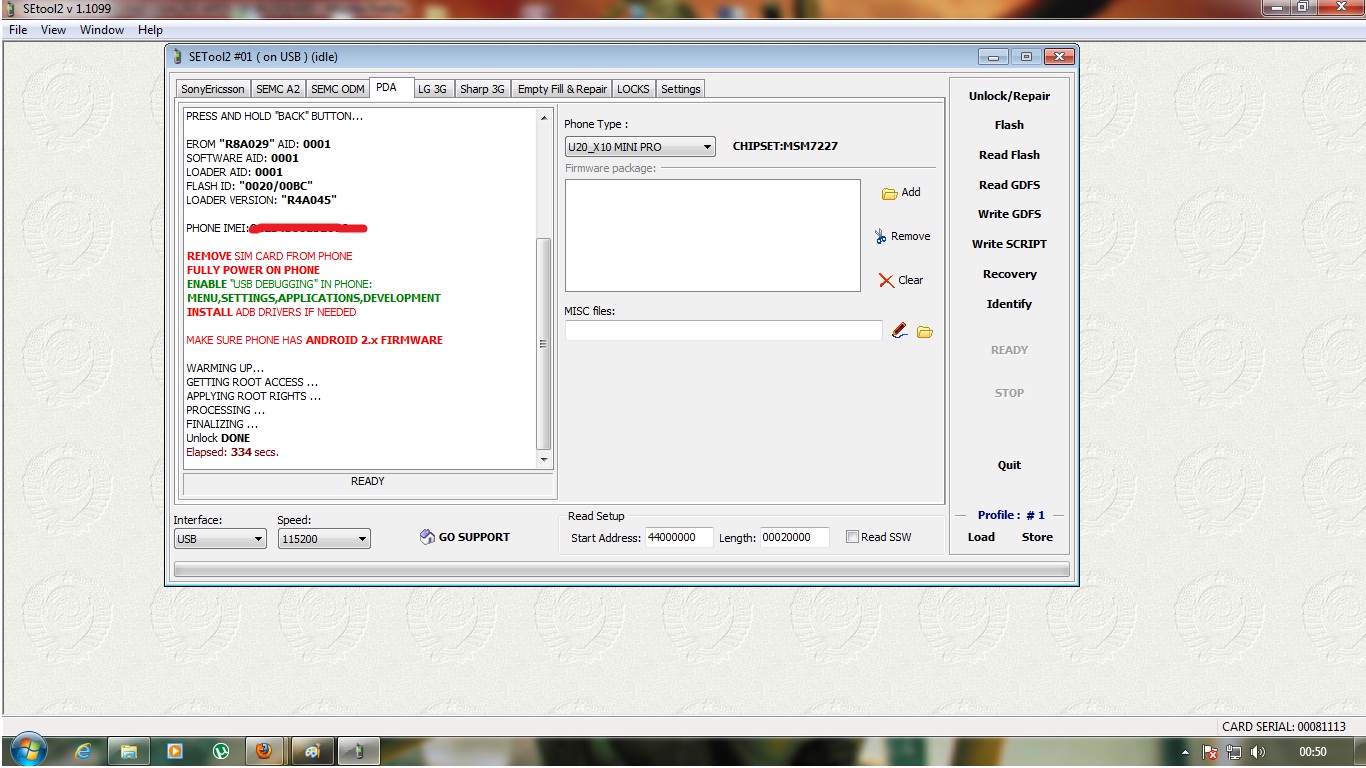The height and width of the screenshot is (768, 1366).
Task: Click the MISC files browse folder icon
Action: click(924, 331)
